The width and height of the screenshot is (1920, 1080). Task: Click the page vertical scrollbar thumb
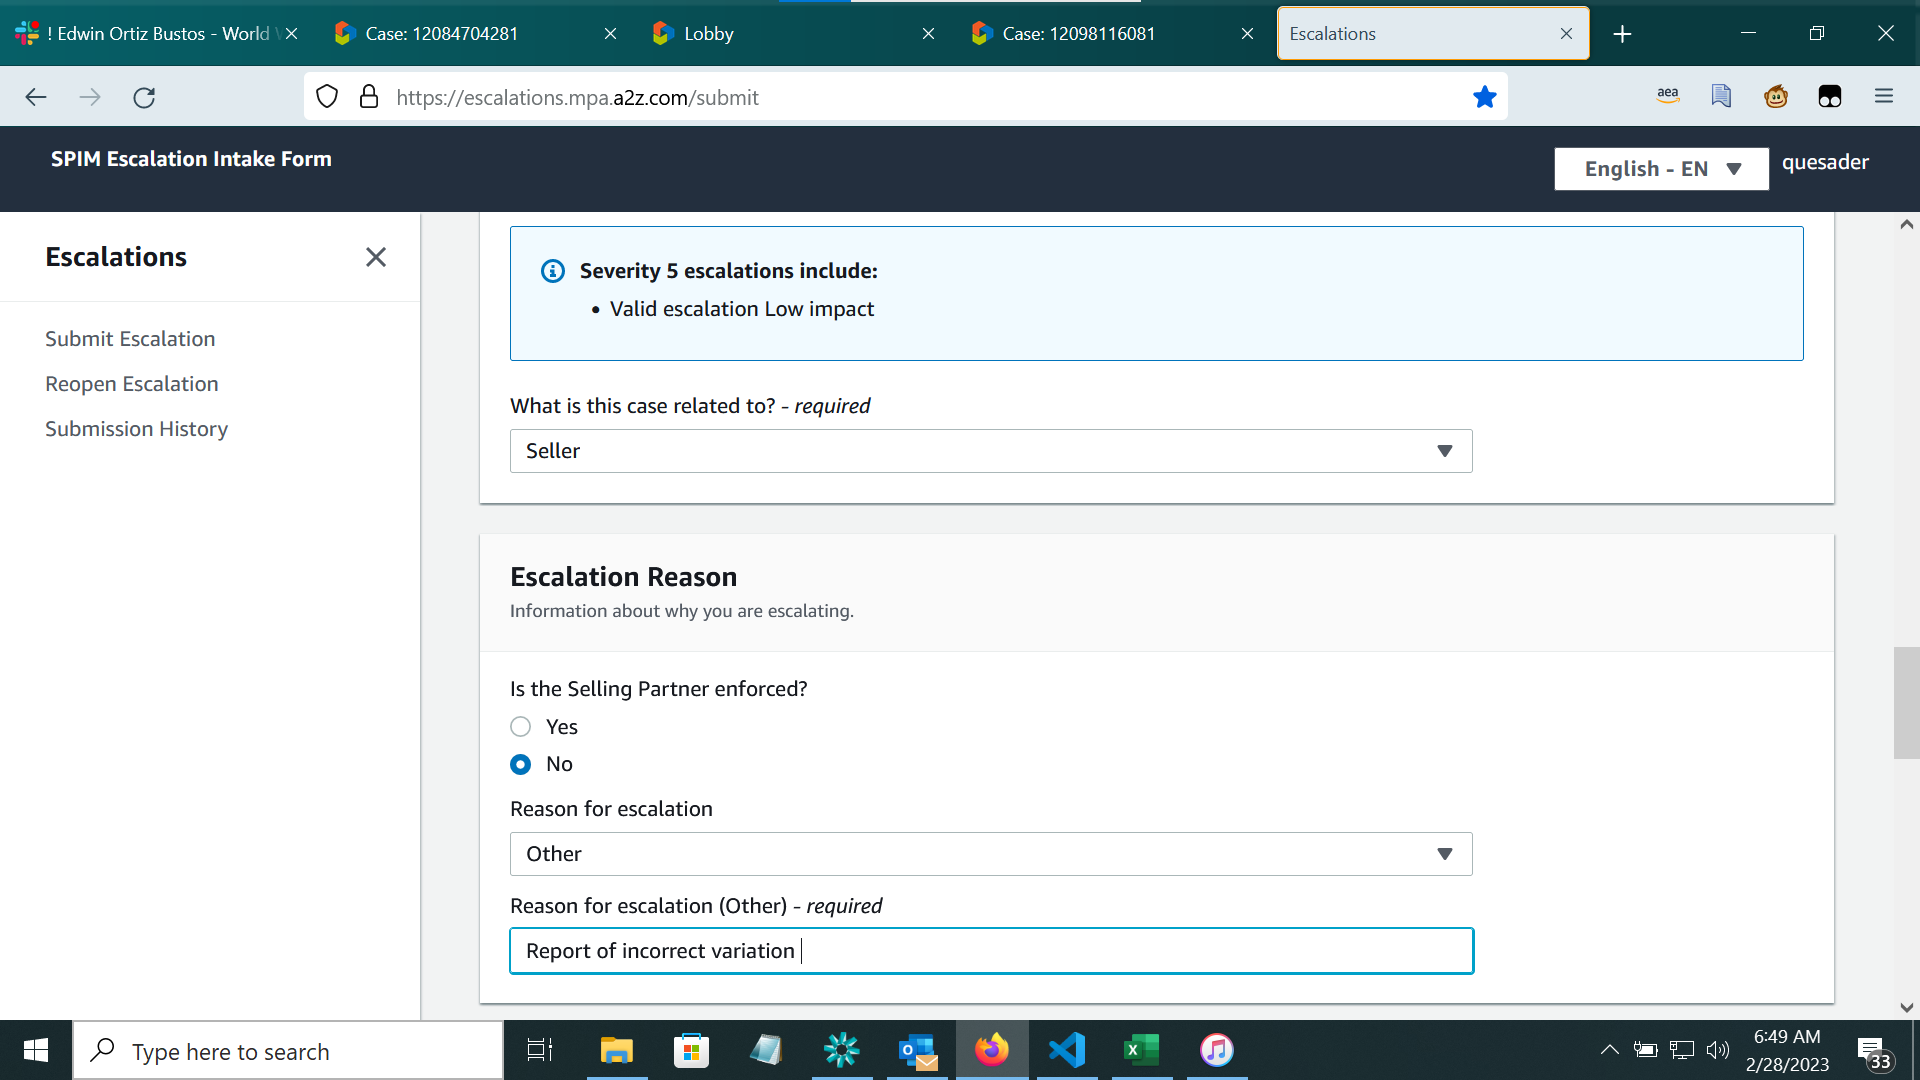(x=1906, y=703)
